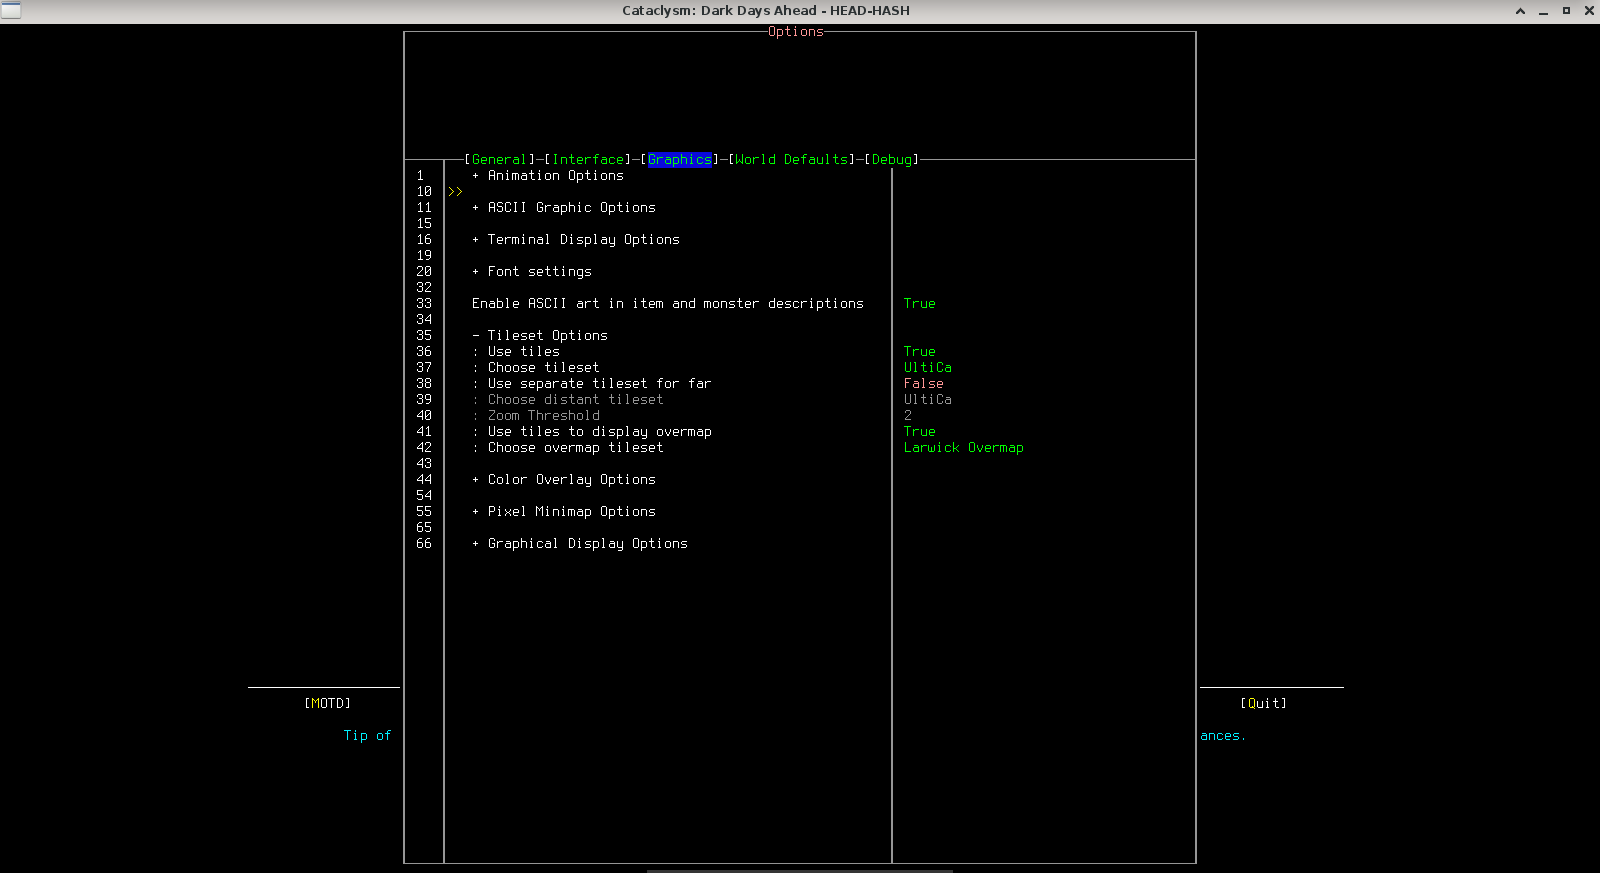The height and width of the screenshot is (873, 1600).
Task: Change the Larwick Overmap tileset value
Action: tap(963, 448)
